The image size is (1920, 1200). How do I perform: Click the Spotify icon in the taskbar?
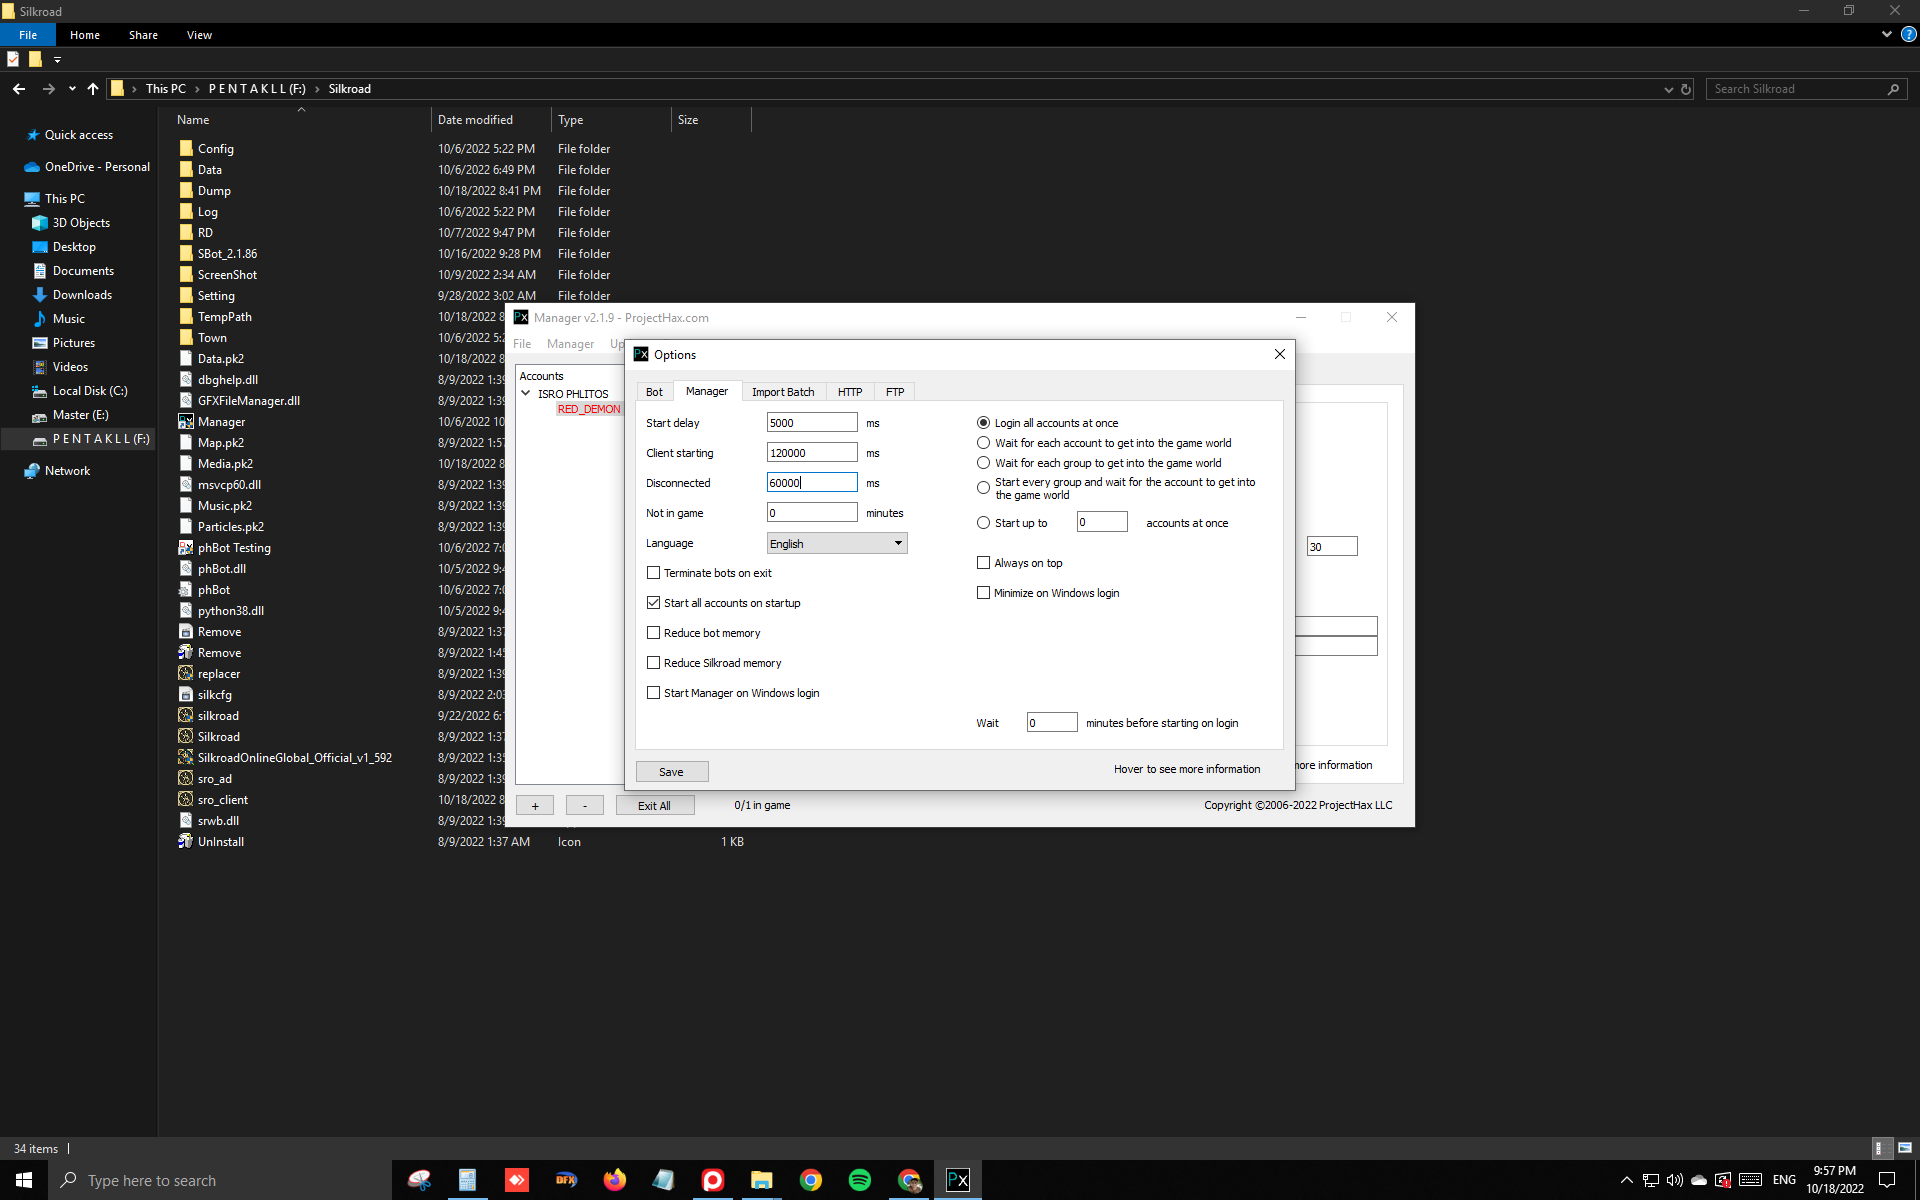[859, 1180]
